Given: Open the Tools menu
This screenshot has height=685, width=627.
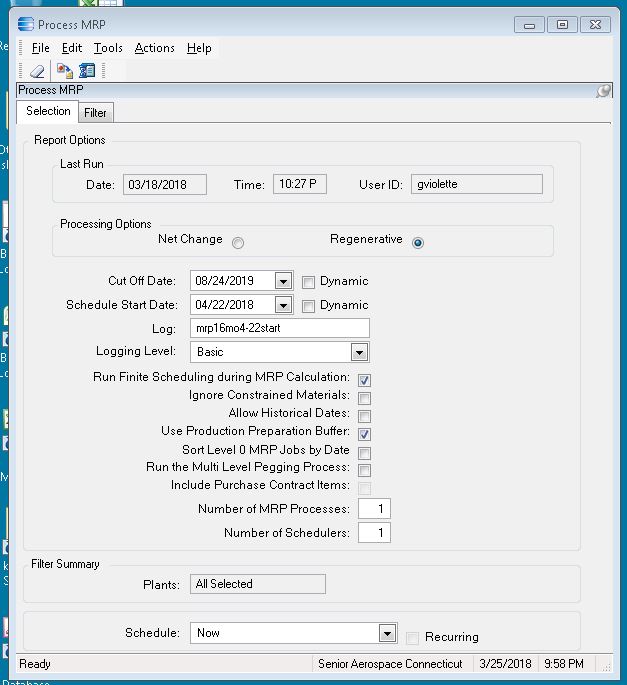Looking at the screenshot, I should coord(108,48).
